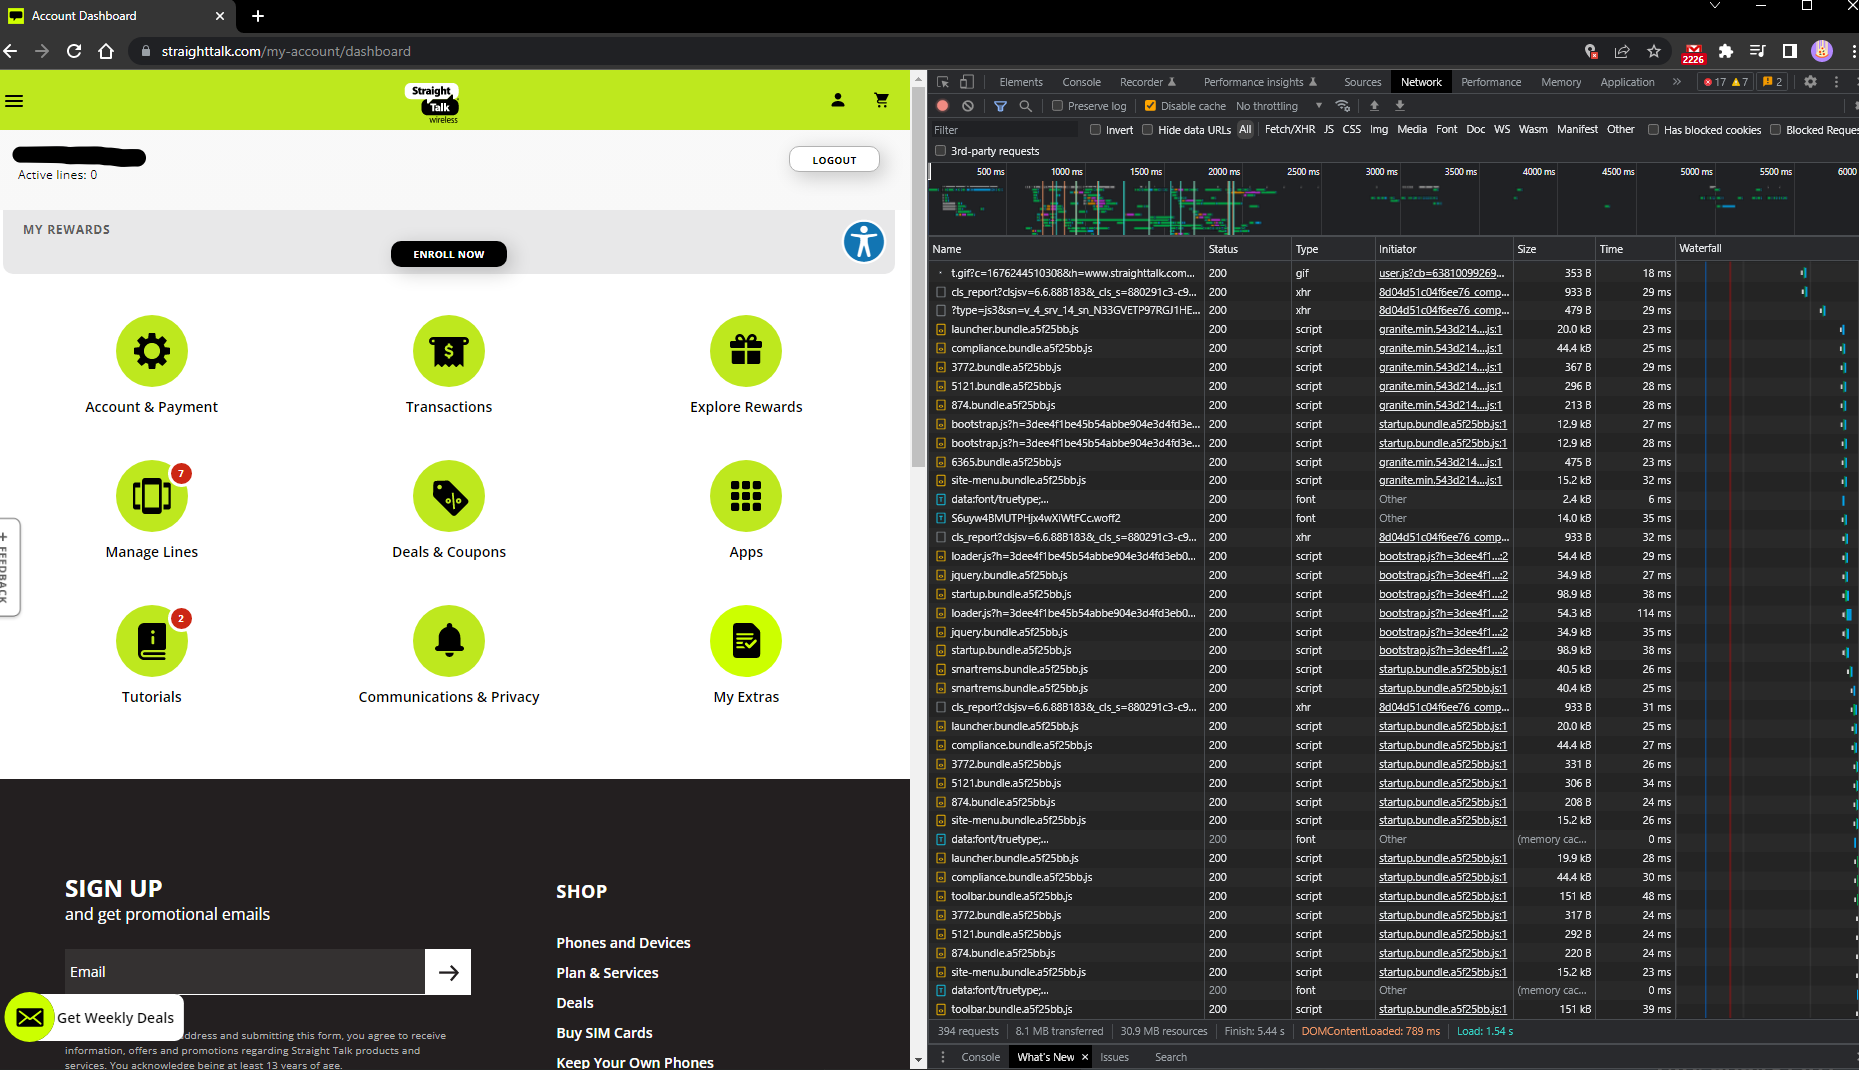Open the drawer three-dot menu beside Console
Screen dimensions: 1859x1070
942,1057
